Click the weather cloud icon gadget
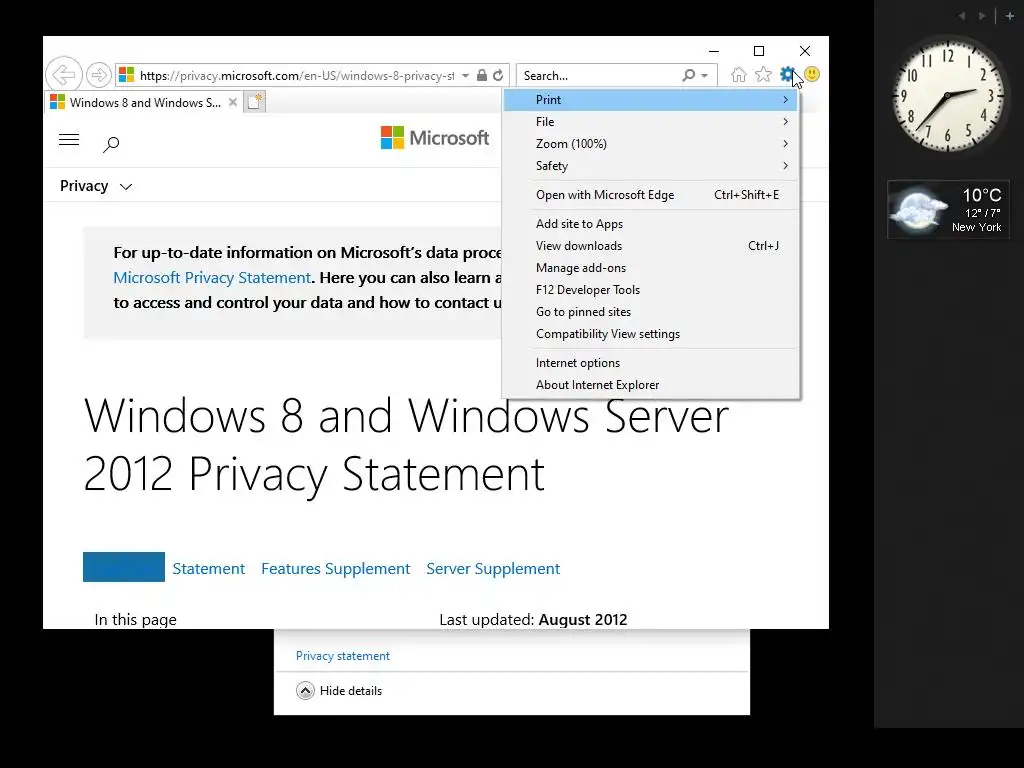The height and width of the screenshot is (768, 1024). click(920, 210)
